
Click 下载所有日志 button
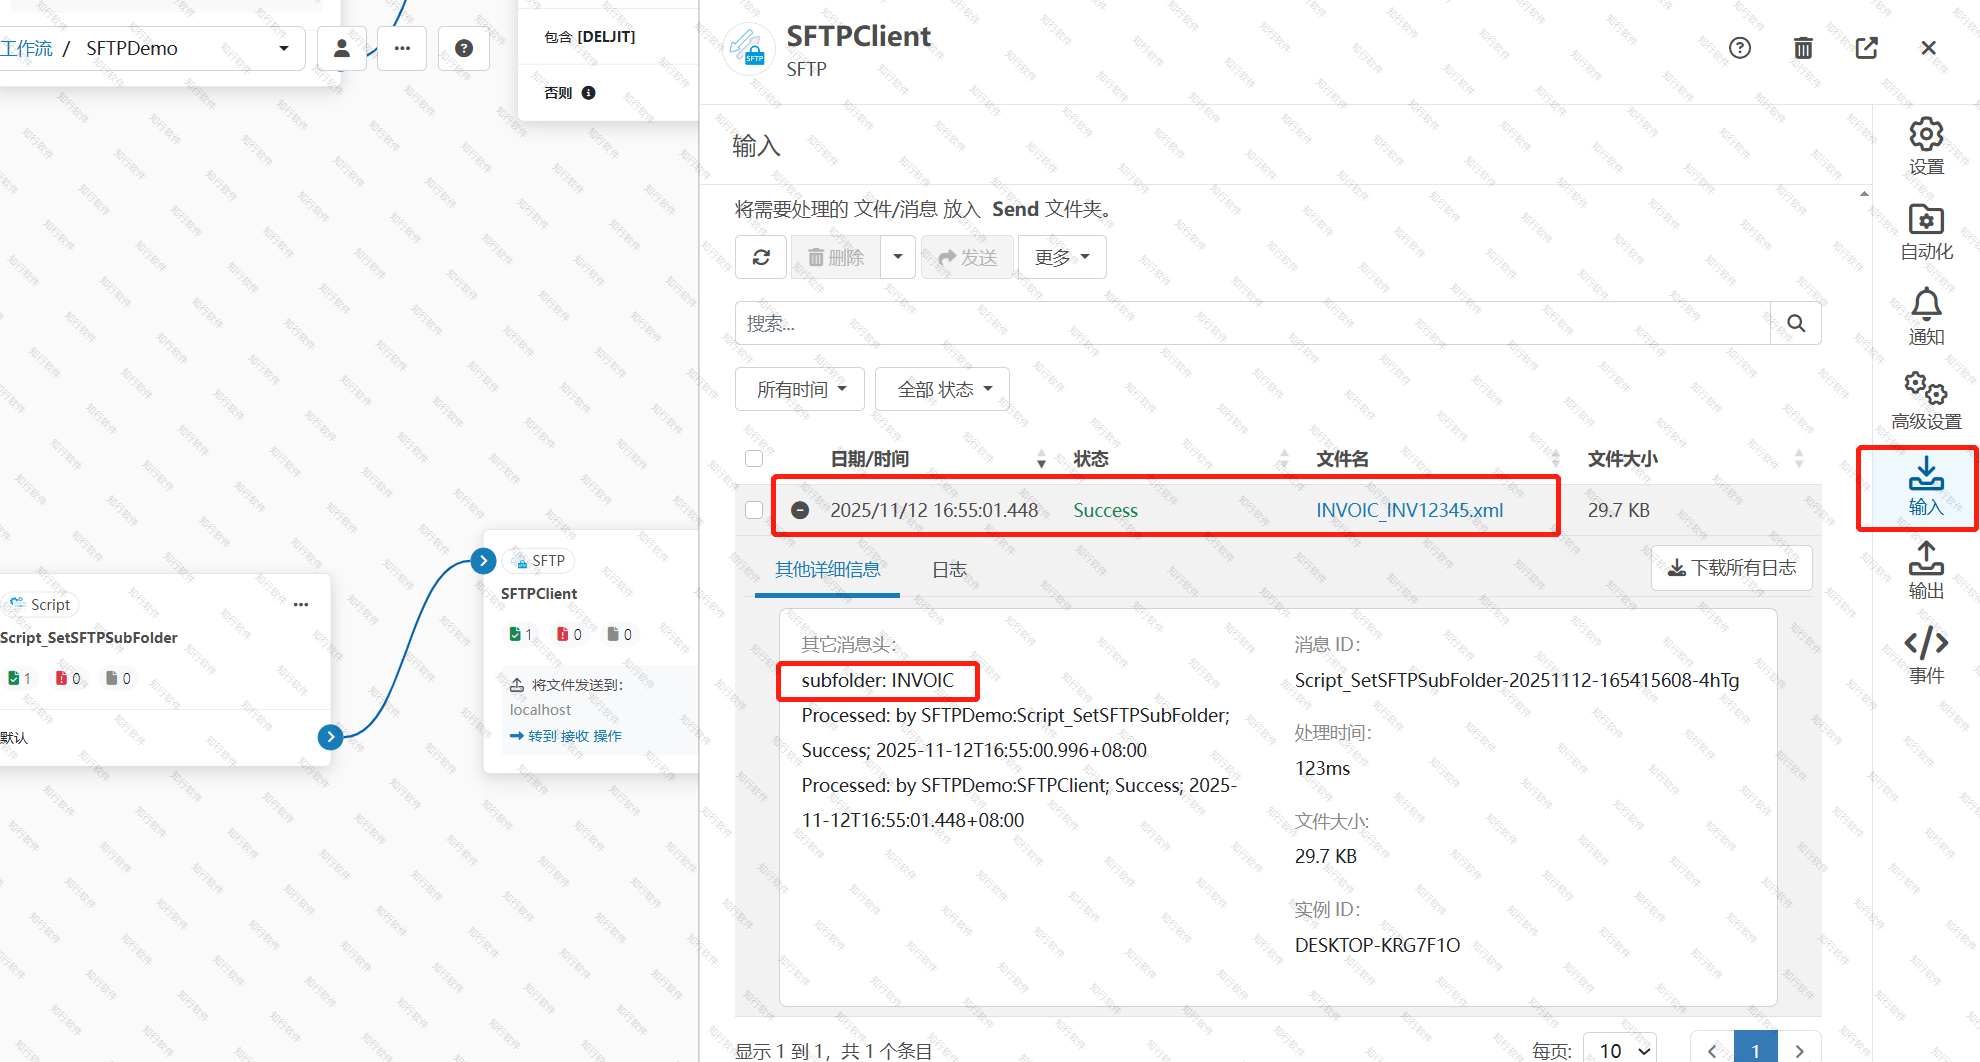tap(1732, 568)
